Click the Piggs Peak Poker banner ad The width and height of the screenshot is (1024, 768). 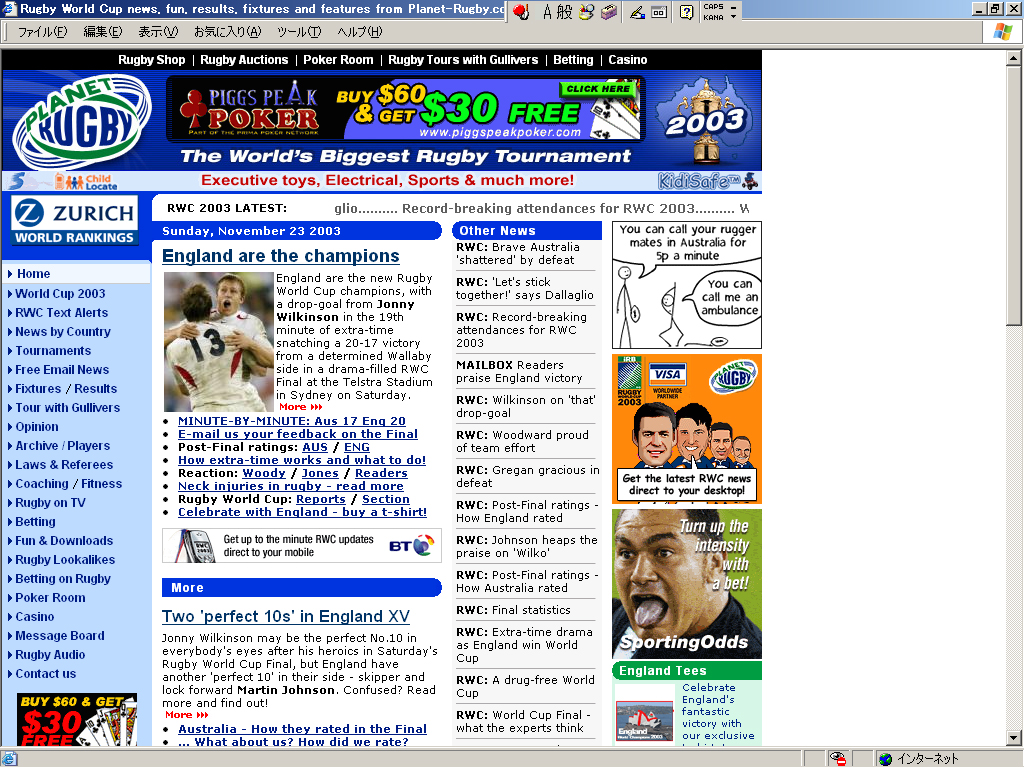click(x=406, y=108)
